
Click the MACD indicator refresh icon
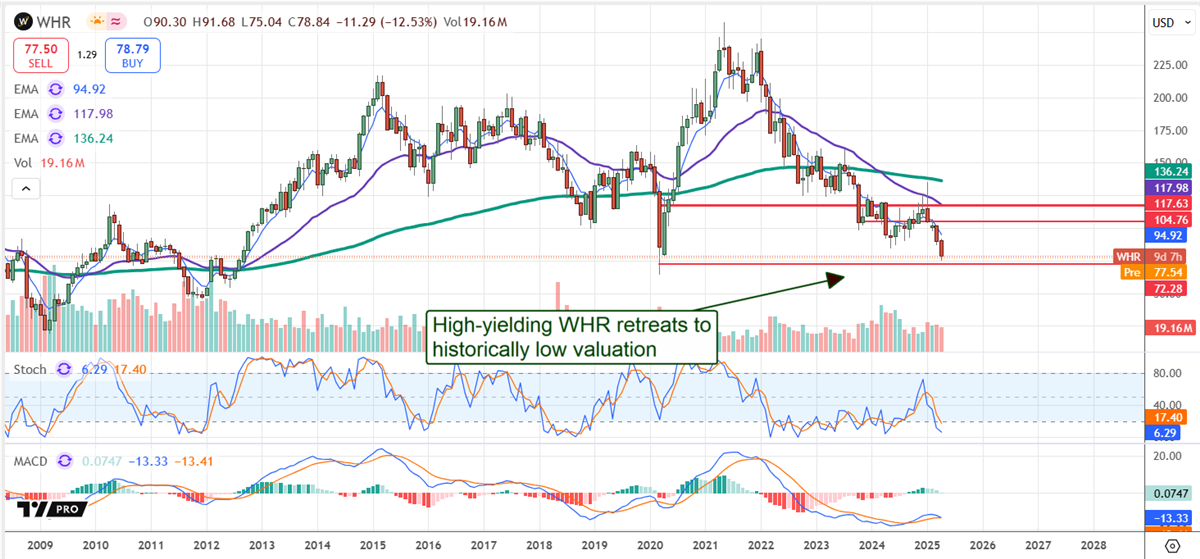click(66, 460)
